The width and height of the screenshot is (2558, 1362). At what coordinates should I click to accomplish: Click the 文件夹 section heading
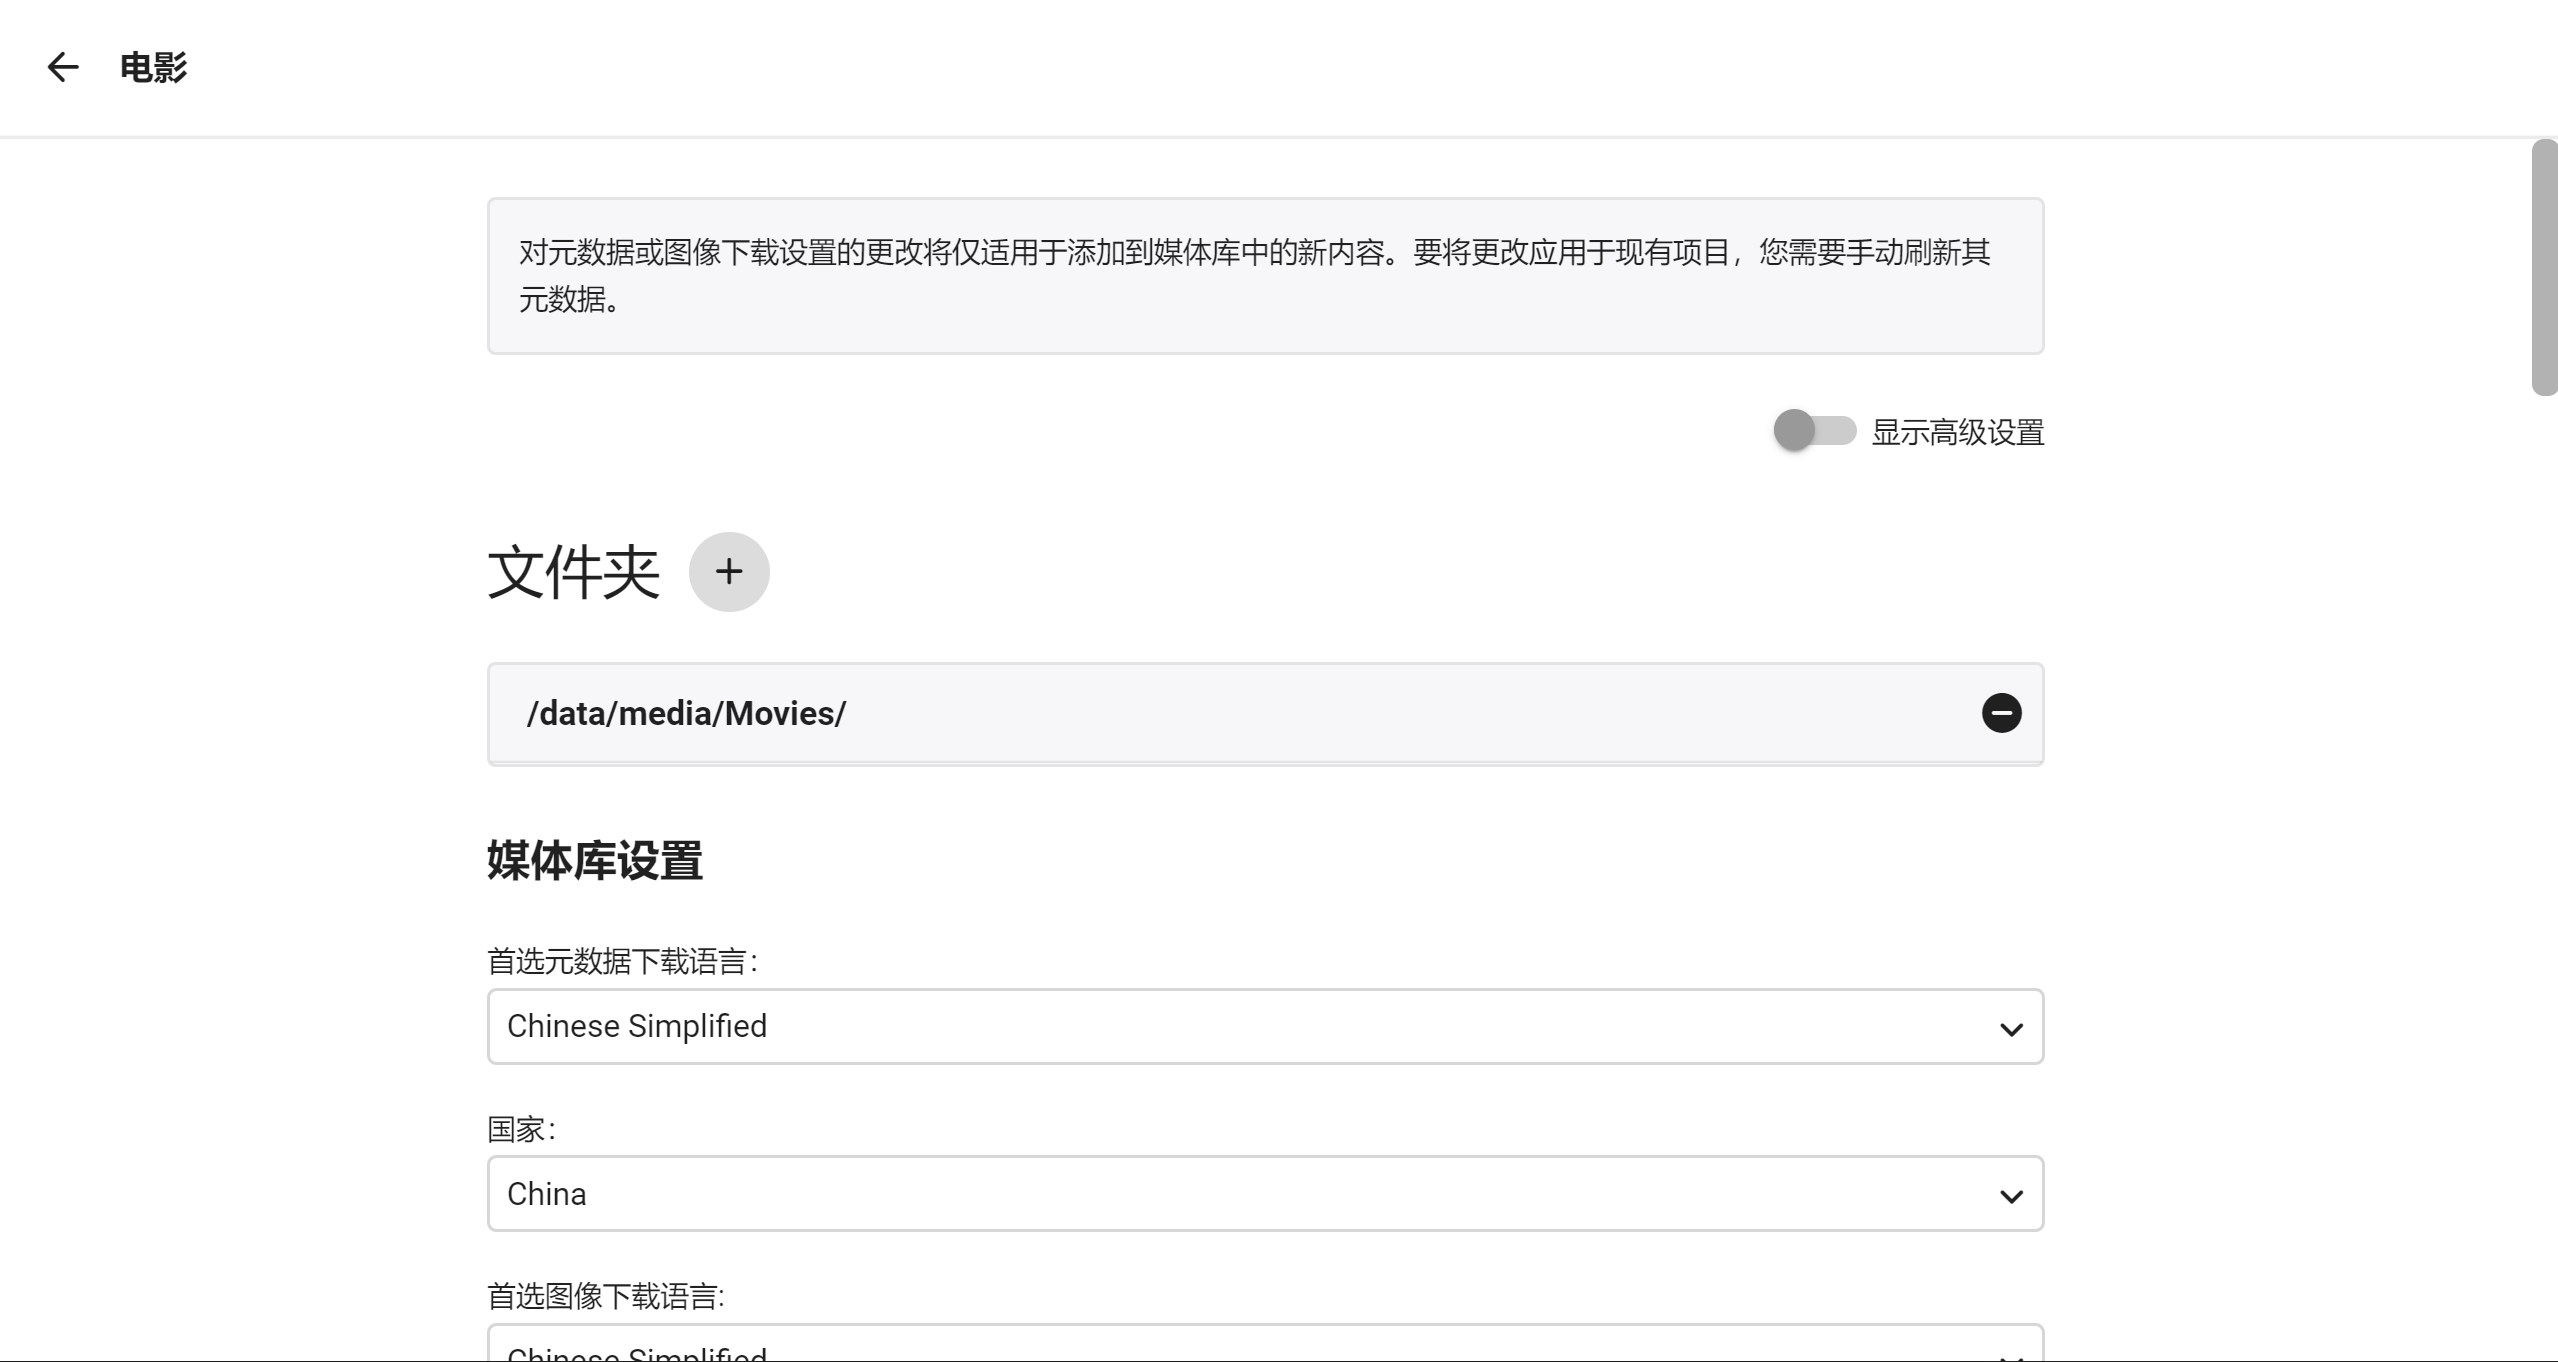[573, 573]
